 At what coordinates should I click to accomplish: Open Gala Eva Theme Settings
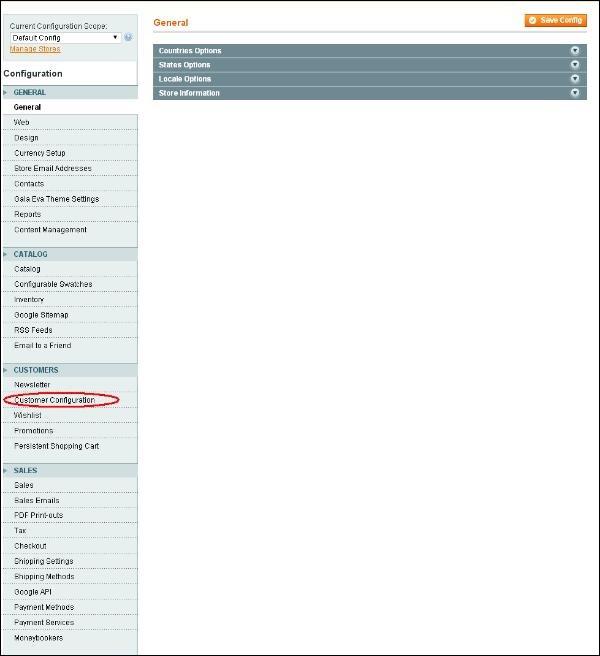56,199
